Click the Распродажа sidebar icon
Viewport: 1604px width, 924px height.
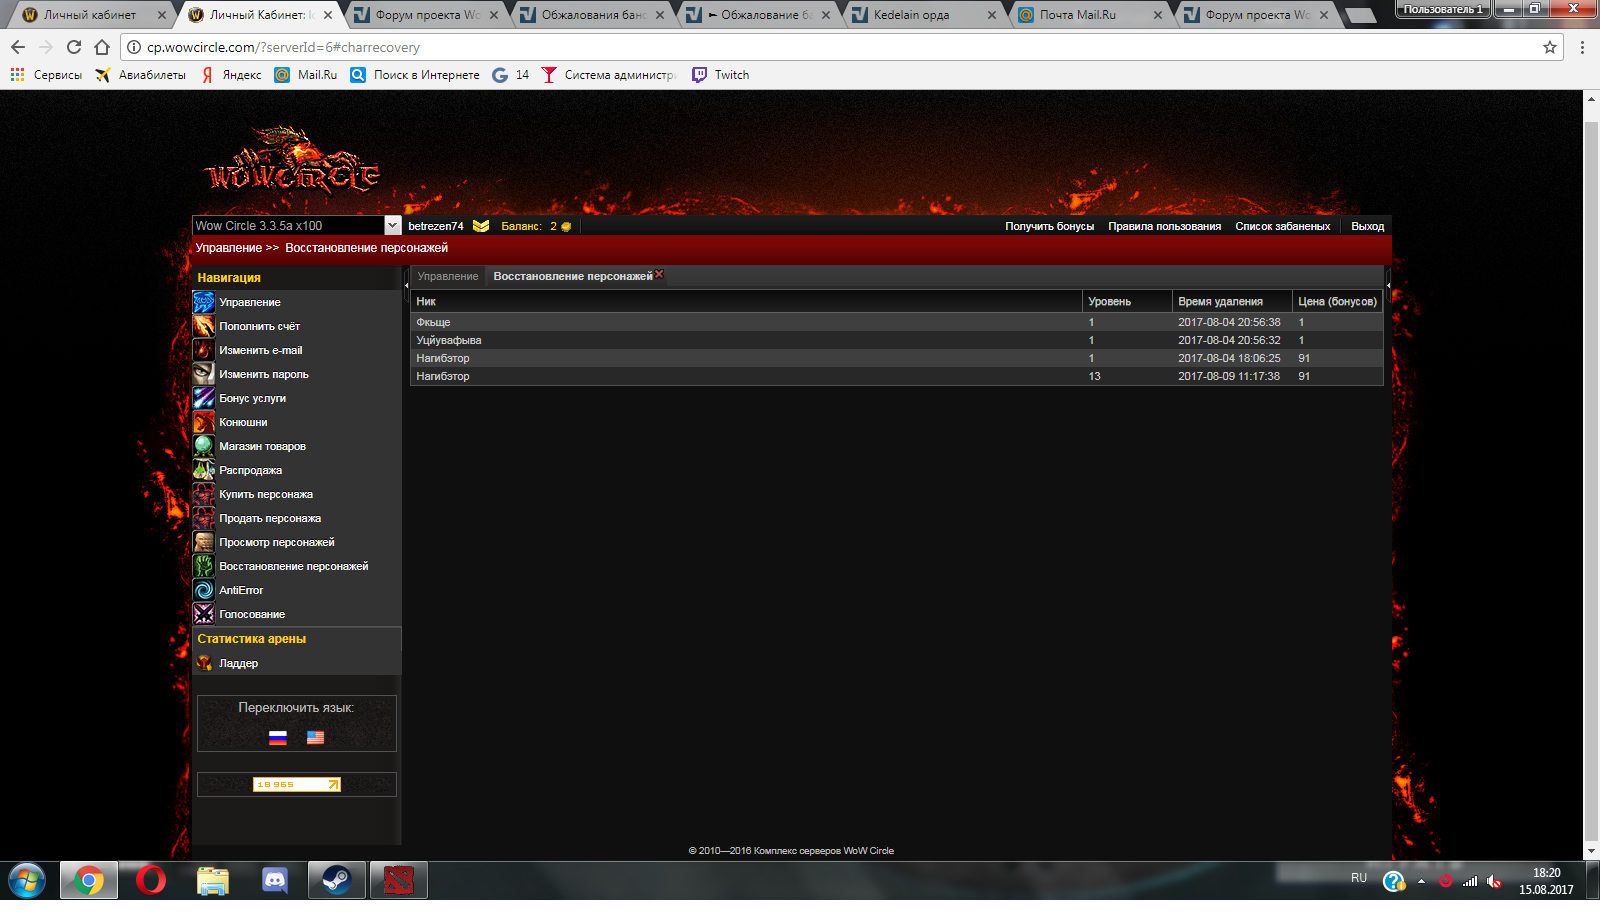click(x=203, y=470)
